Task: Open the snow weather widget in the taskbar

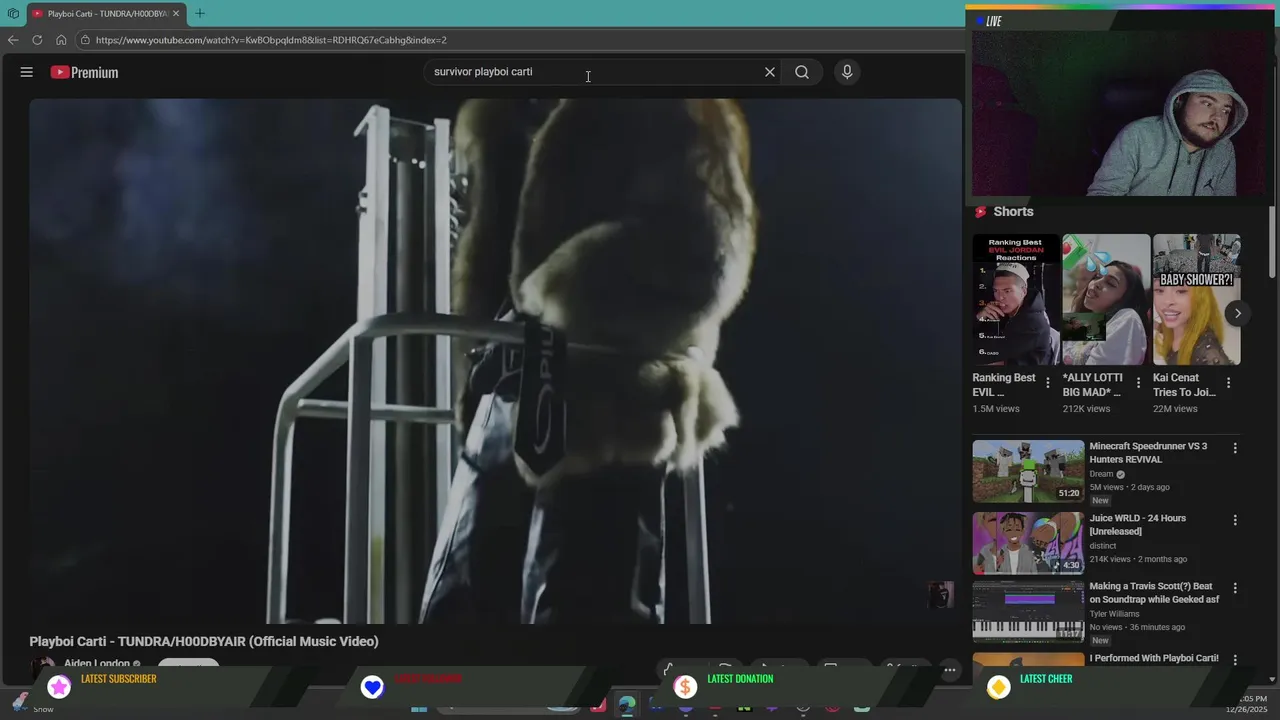Action: click(30, 704)
